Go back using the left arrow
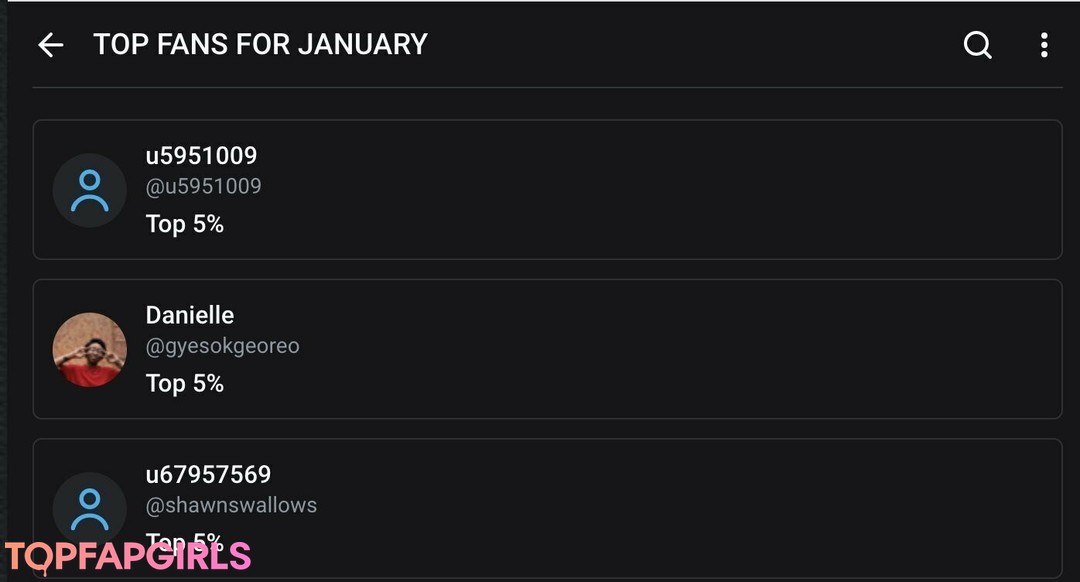 pos(50,45)
